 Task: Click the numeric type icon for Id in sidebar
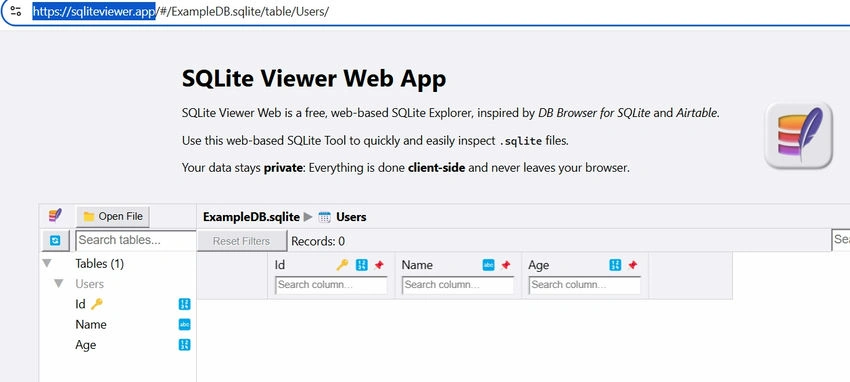tap(184, 304)
